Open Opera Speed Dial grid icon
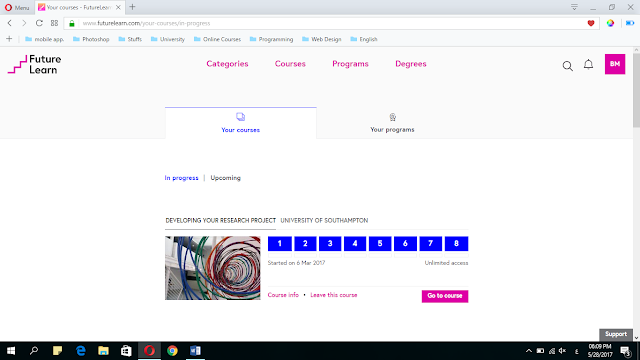Viewport: 640px width, 360px height. [x=54, y=23]
